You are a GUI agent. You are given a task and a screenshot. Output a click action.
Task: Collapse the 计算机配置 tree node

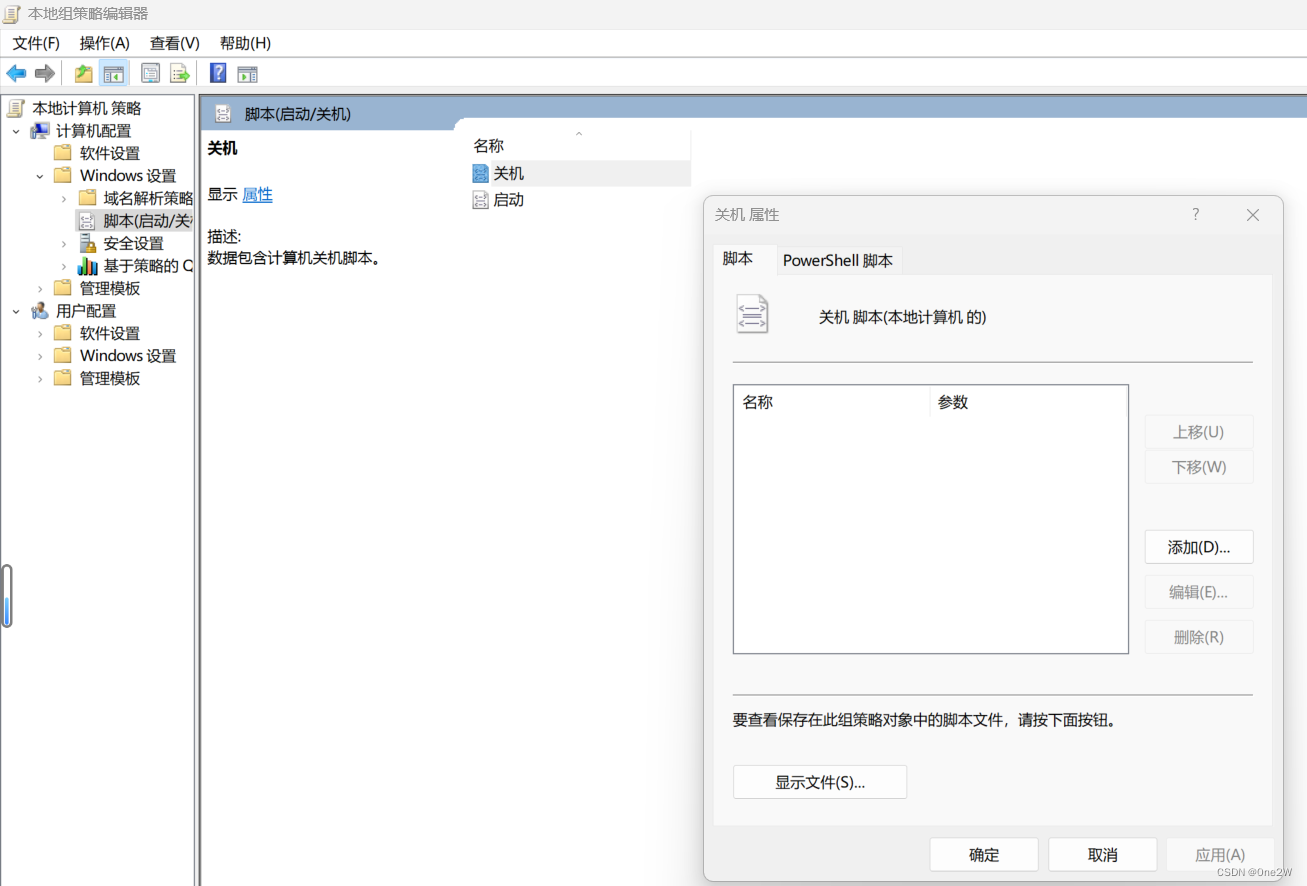point(16,131)
